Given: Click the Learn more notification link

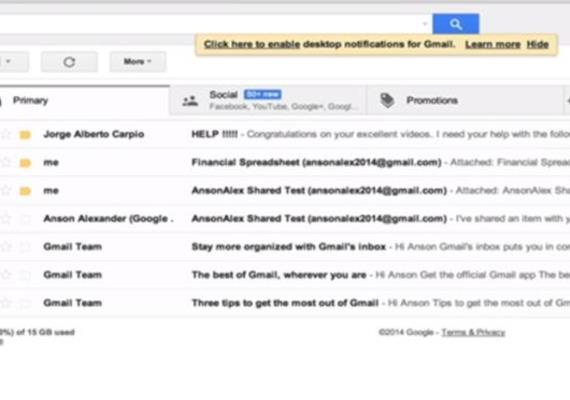Looking at the screenshot, I should coord(493,45).
